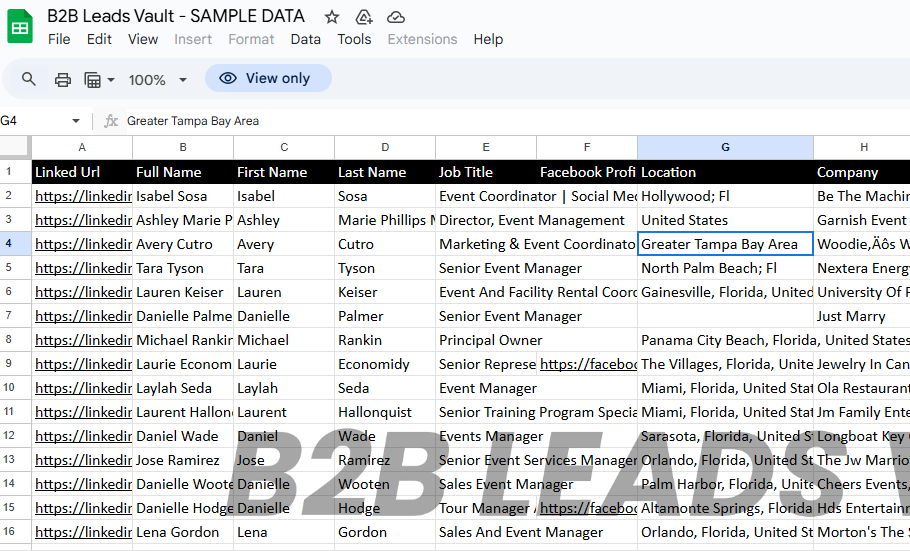Click the add to Drive shortcut icon
The height and width of the screenshot is (551, 910).
tap(364, 17)
